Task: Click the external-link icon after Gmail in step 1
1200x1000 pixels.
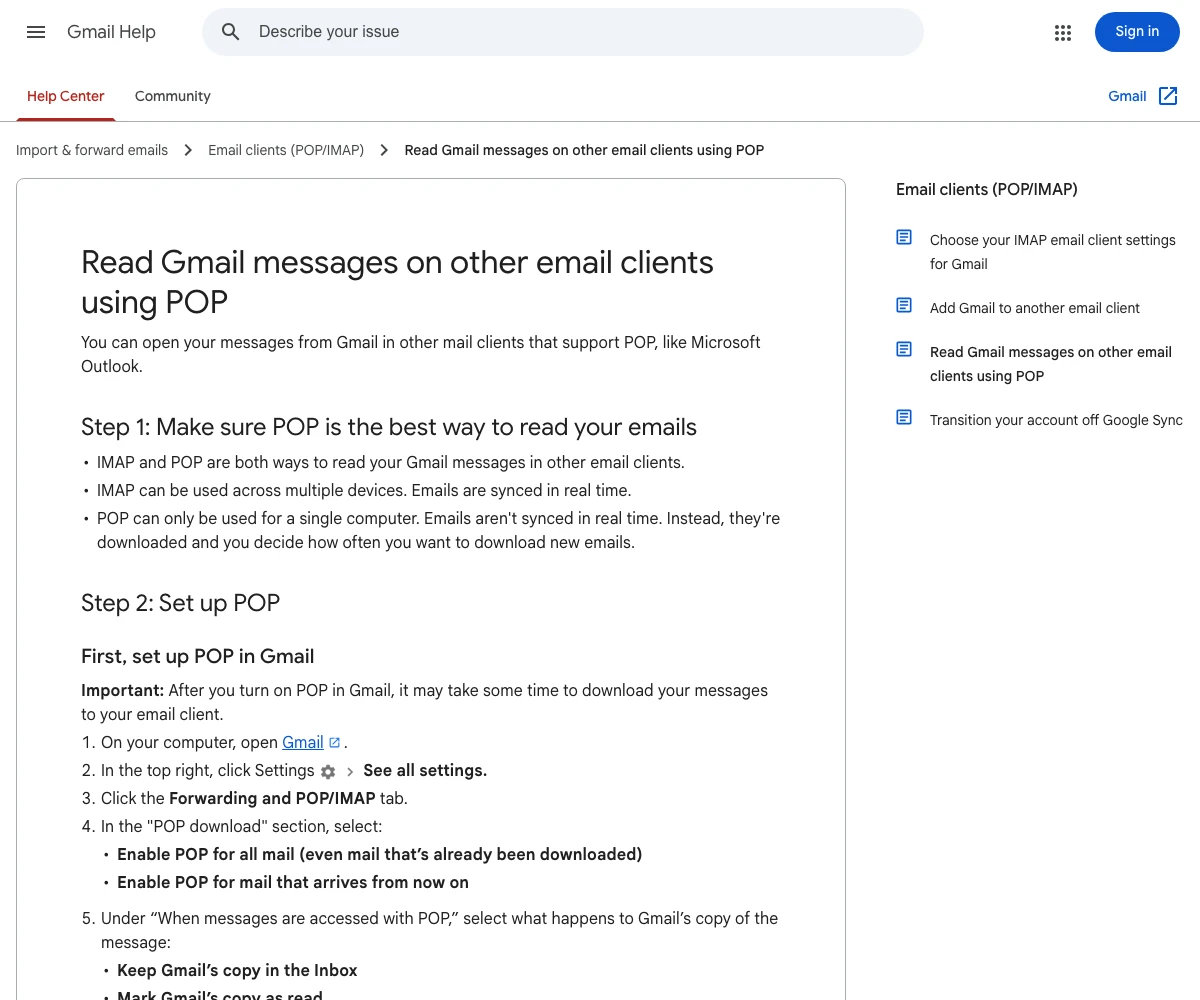Action: pos(335,742)
